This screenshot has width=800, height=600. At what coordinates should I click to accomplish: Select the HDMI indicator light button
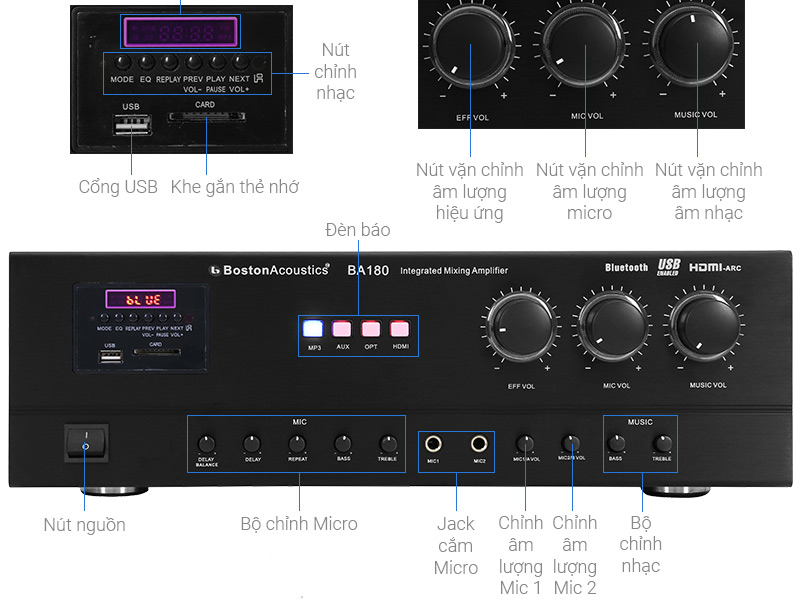tap(400, 329)
